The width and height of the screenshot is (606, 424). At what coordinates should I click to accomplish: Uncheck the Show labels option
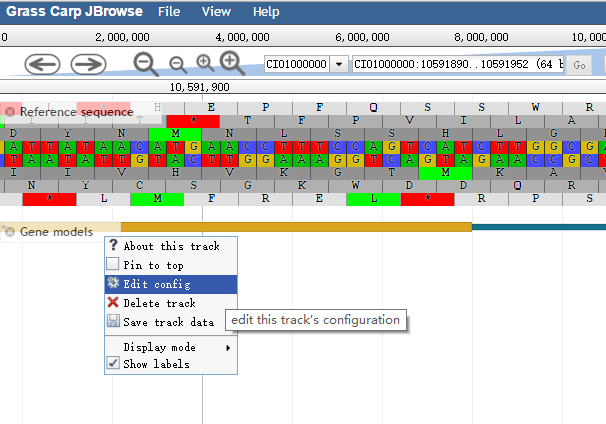tap(113, 364)
